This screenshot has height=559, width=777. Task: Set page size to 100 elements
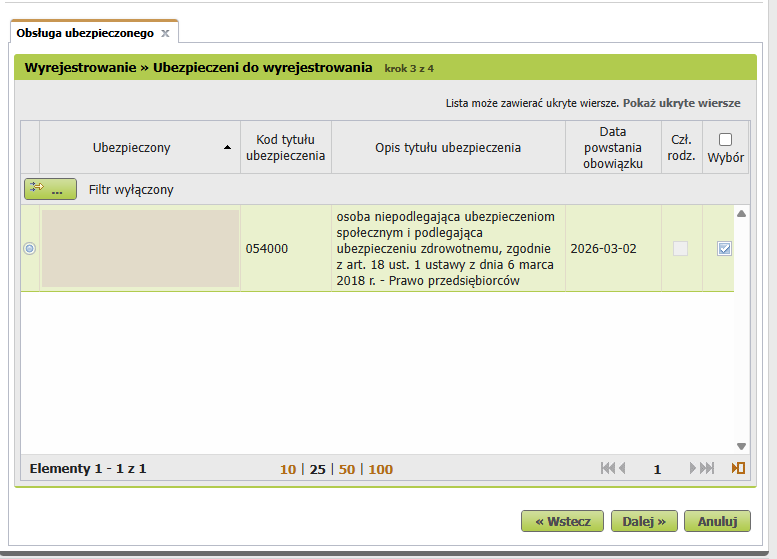pos(381,469)
